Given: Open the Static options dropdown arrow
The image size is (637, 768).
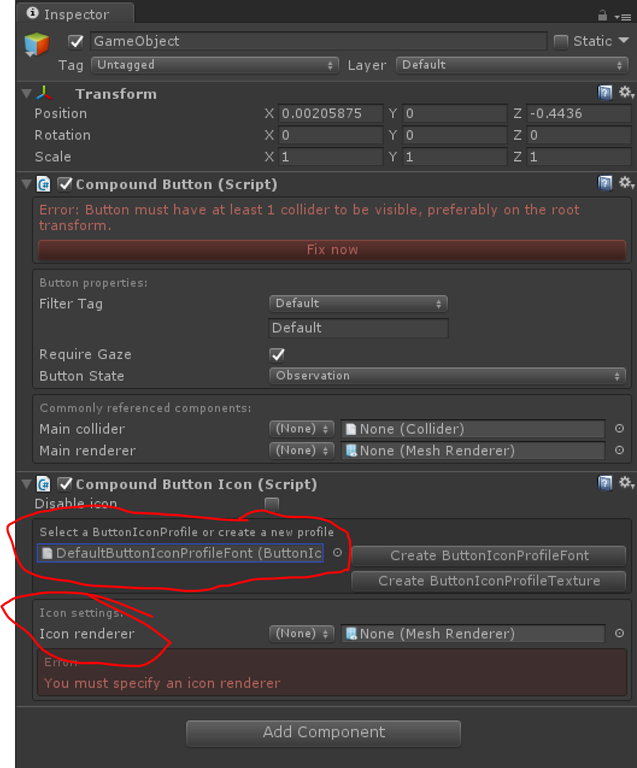Looking at the screenshot, I should pyautogui.click(x=624, y=41).
